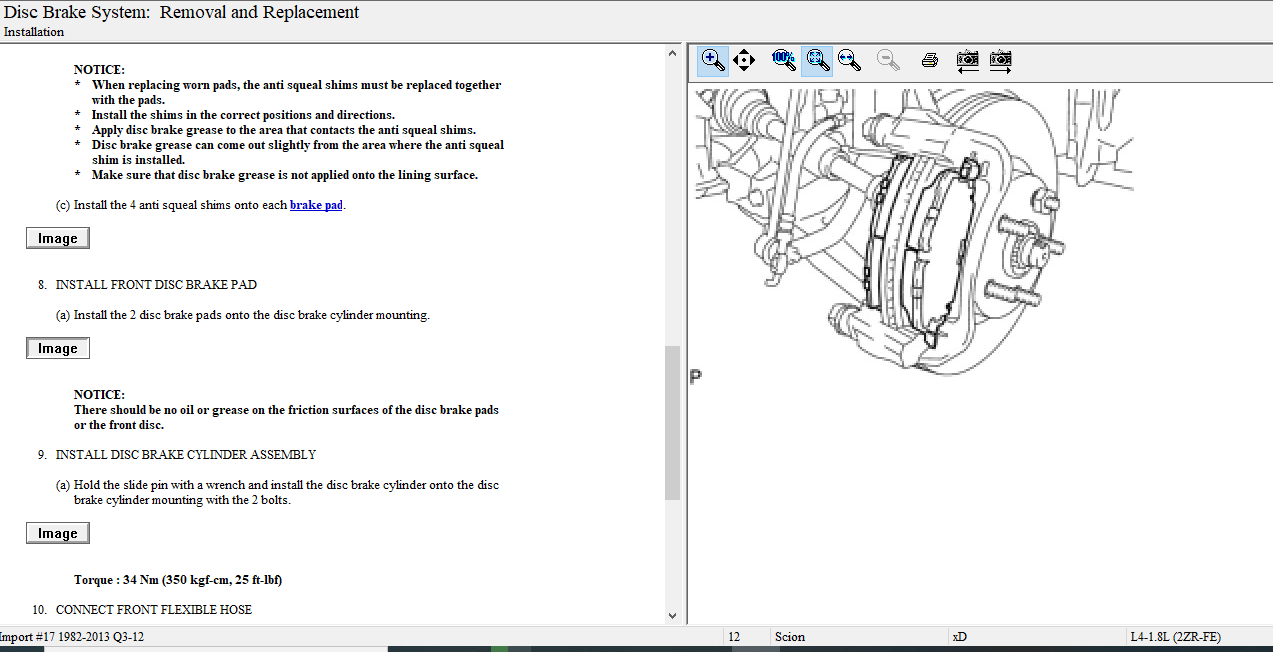The image size is (1273, 652).
Task: Click the fit-to-width zoom icon
Action: coord(850,60)
